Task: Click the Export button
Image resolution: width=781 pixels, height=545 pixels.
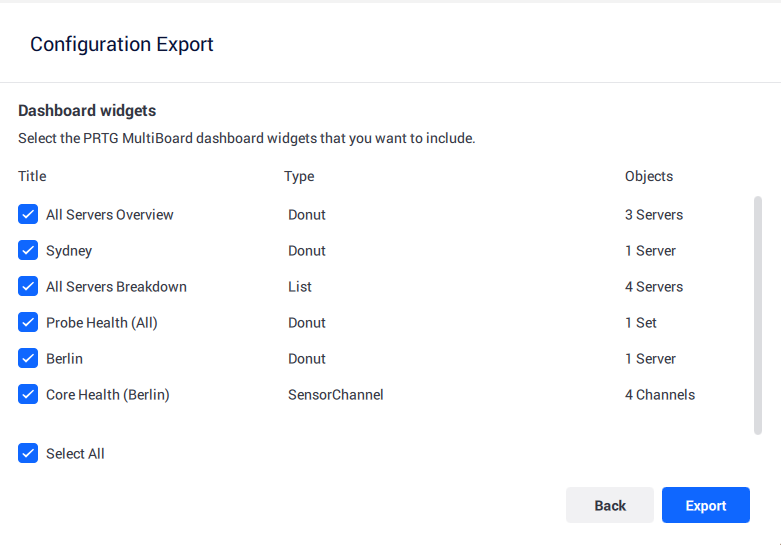Action: [705, 505]
